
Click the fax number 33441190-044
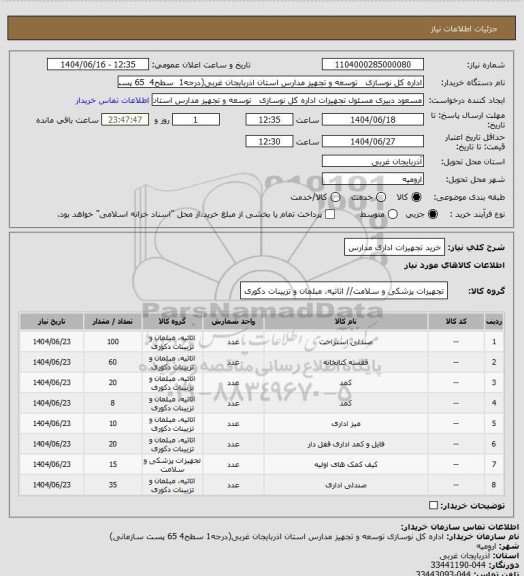click(x=458, y=564)
